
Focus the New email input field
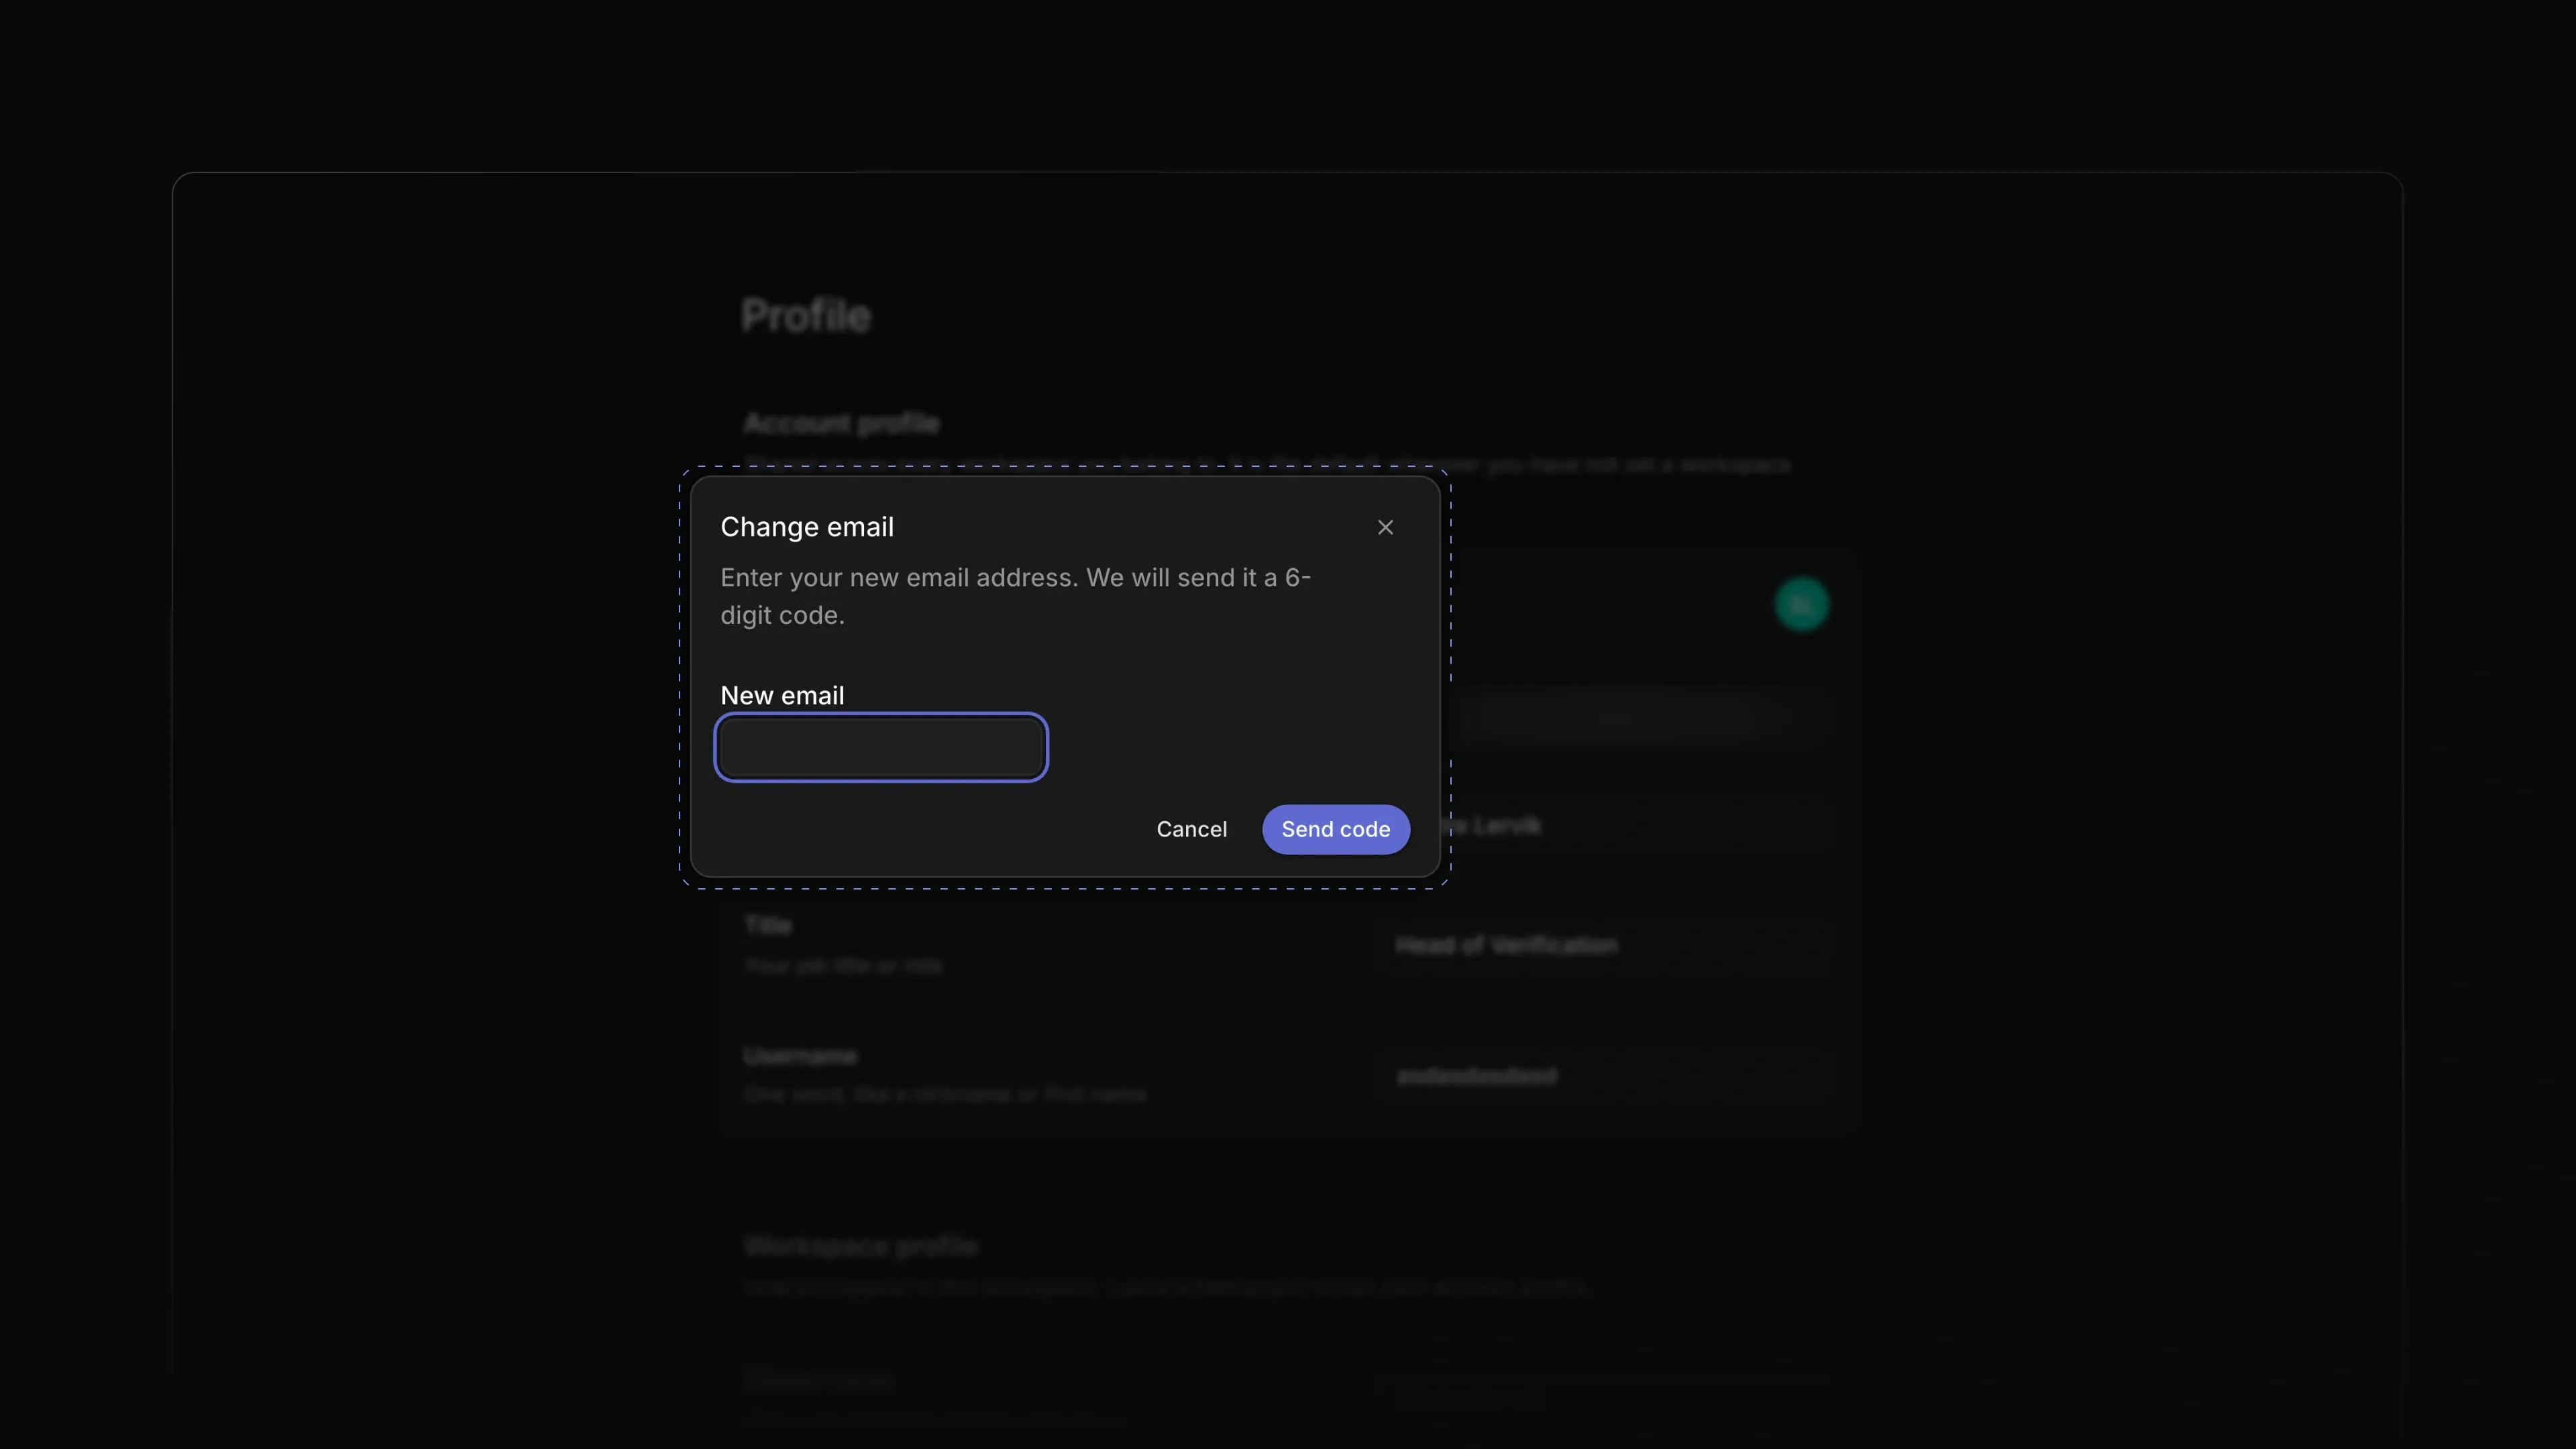[x=881, y=747]
